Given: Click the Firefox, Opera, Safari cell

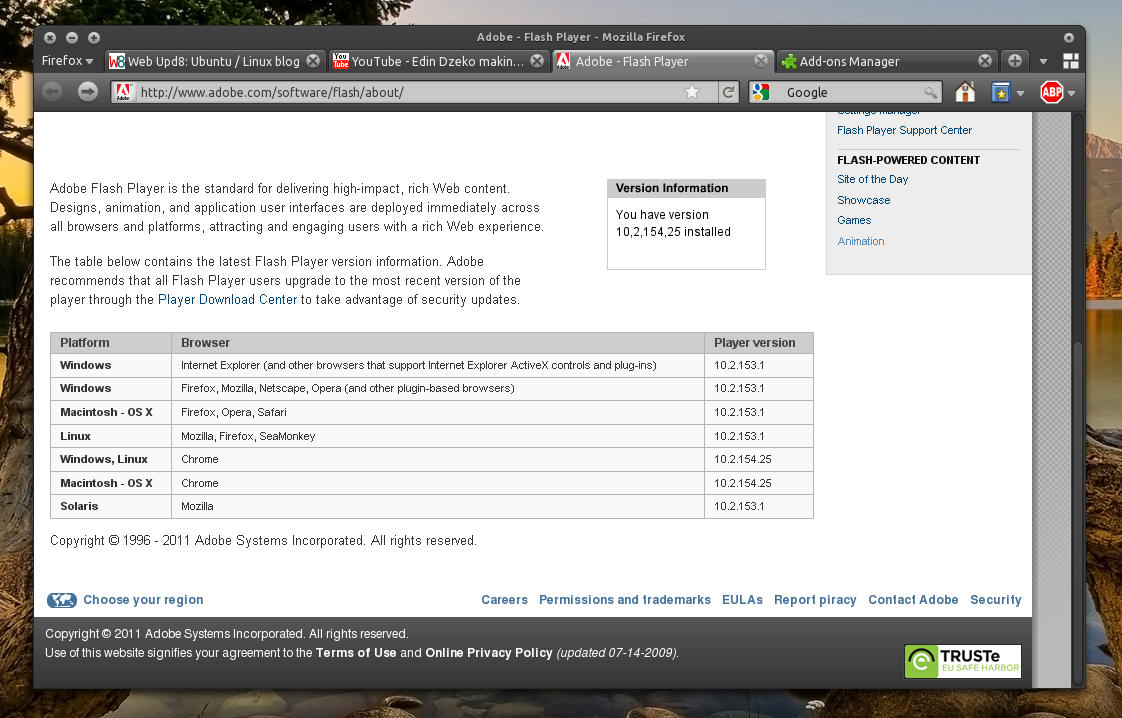Looking at the screenshot, I should coord(438,412).
